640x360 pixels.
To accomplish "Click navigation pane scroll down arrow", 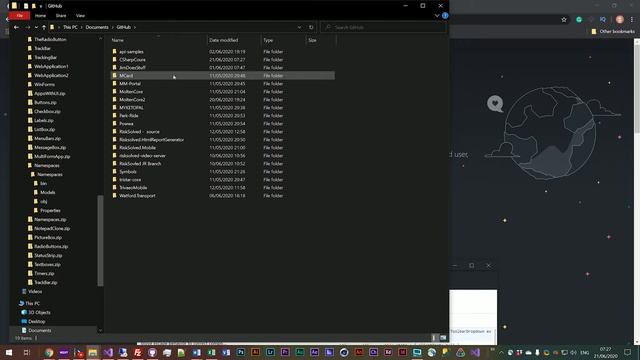I will (x=100, y=330).
